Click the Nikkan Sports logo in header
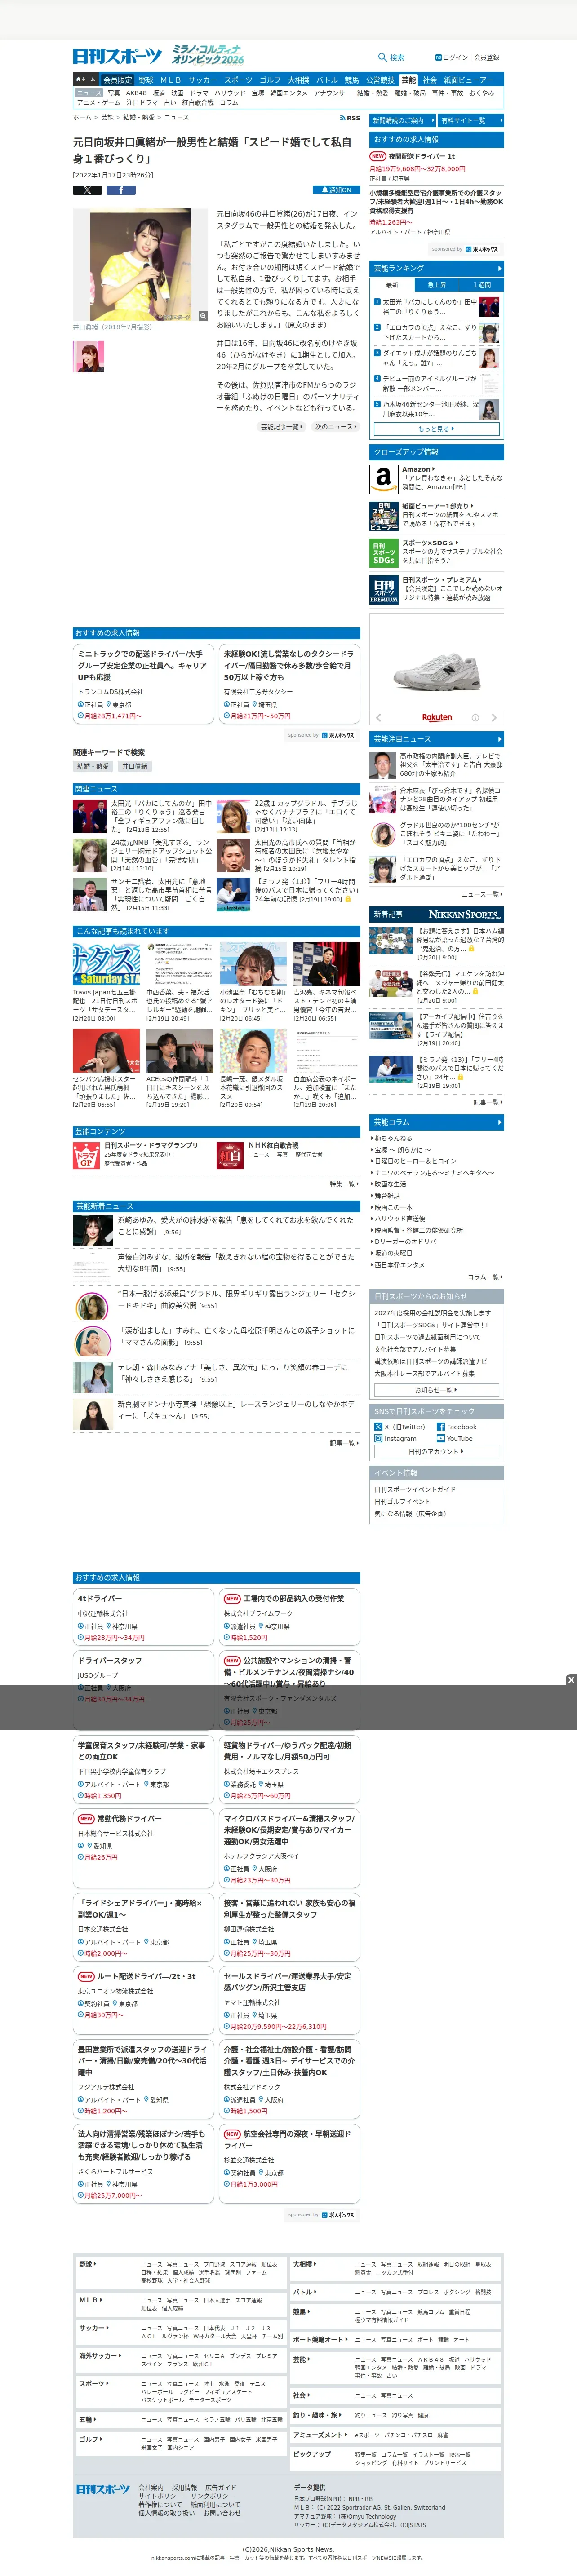The image size is (577, 2576). coord(117,56)
